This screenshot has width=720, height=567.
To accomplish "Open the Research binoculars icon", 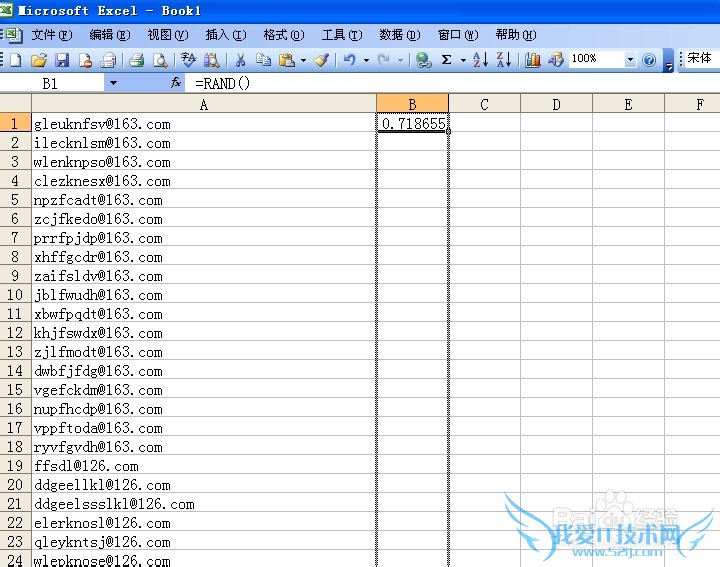I will [x=211, y=60].
